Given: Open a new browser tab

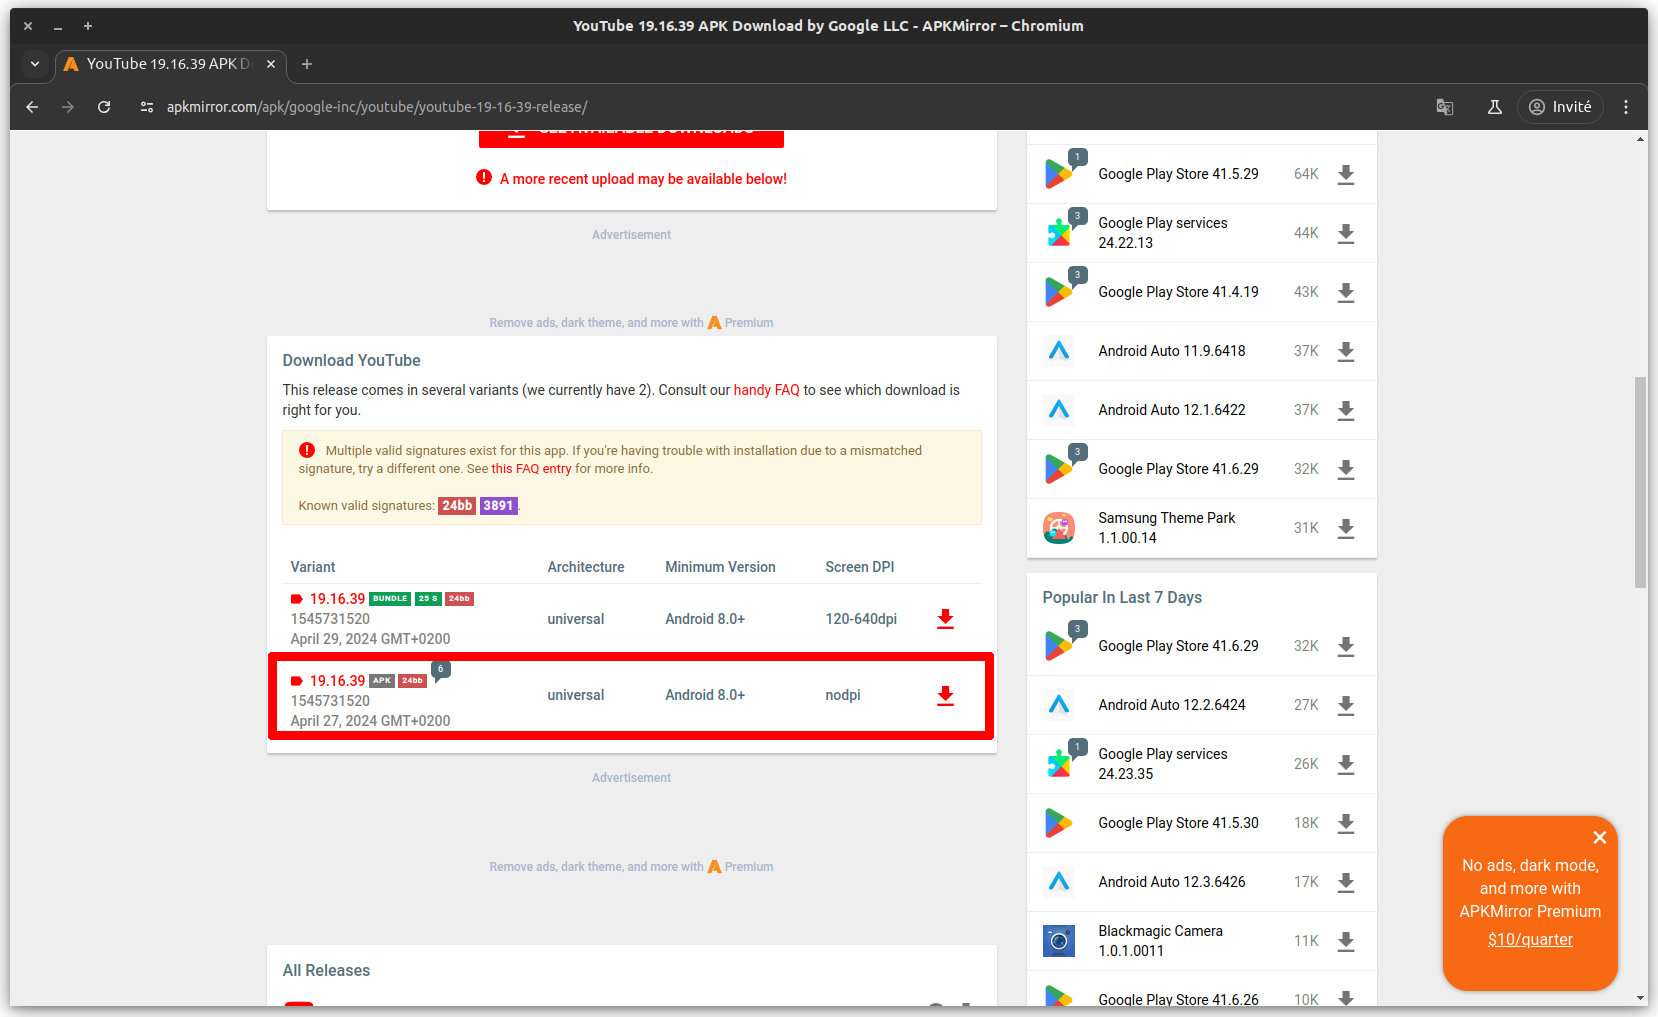Looking at the screenshot, I should tap(307, 64).
